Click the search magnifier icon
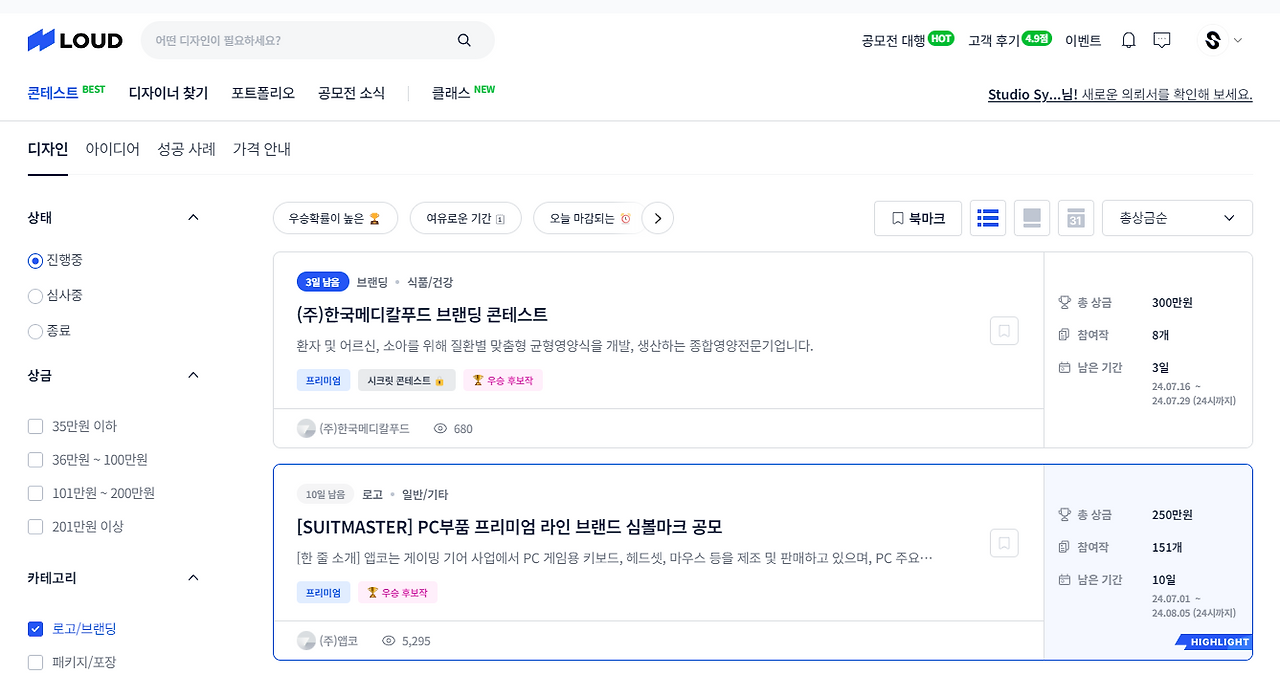This screenshot has height=674, width=1280. pyautogui.click(x=463, y=39)
